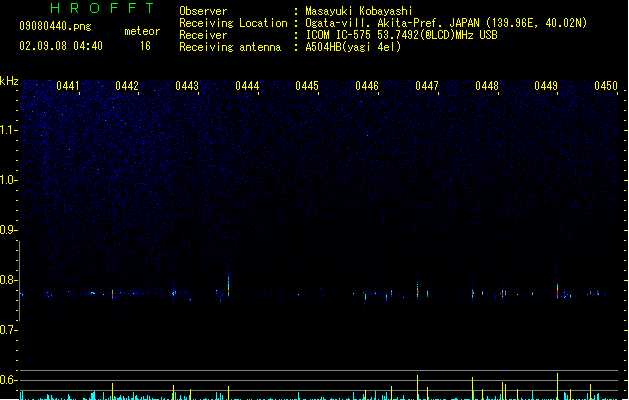The image size is (629, 400).
Task: Click time marker 0444
Action: pos(247,86)
